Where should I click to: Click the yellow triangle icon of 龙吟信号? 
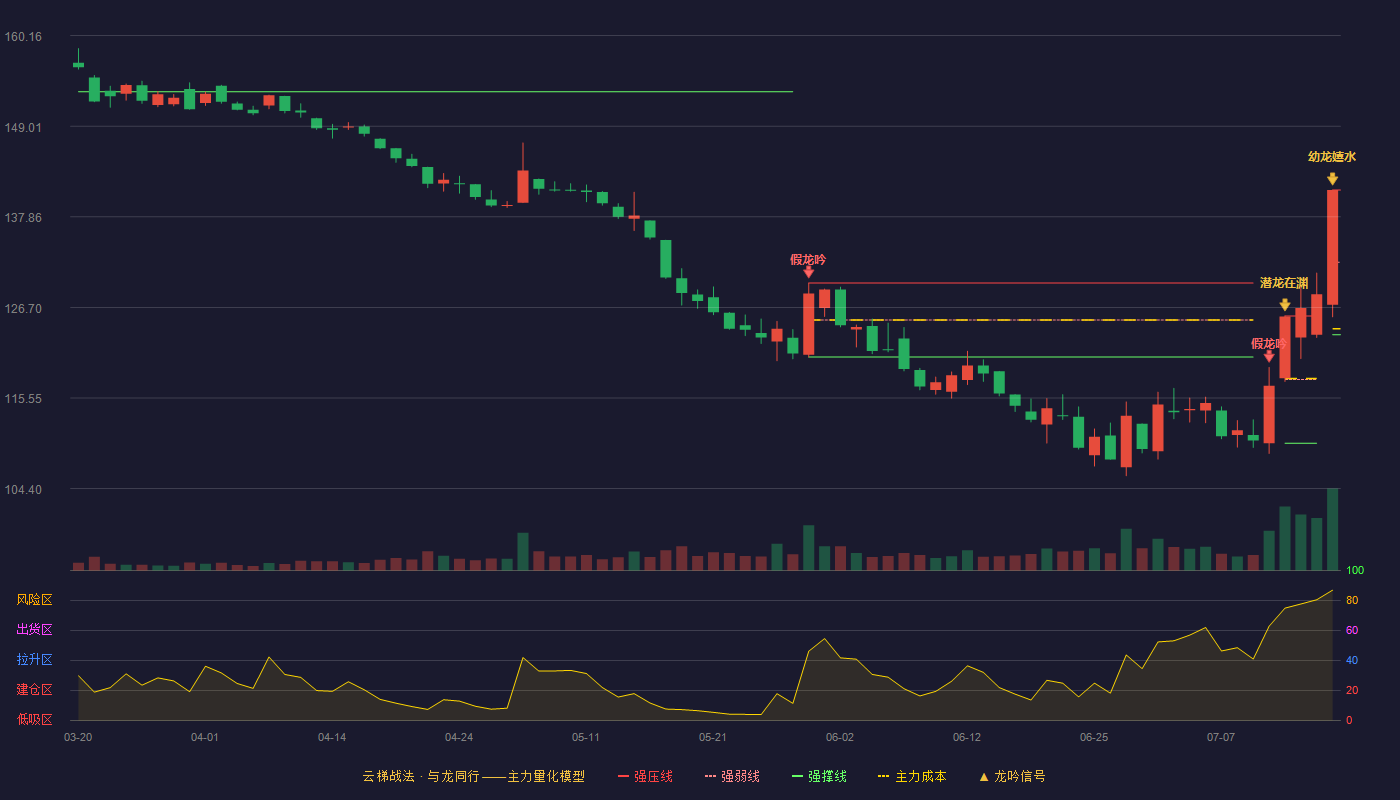[x=984, y=777]
